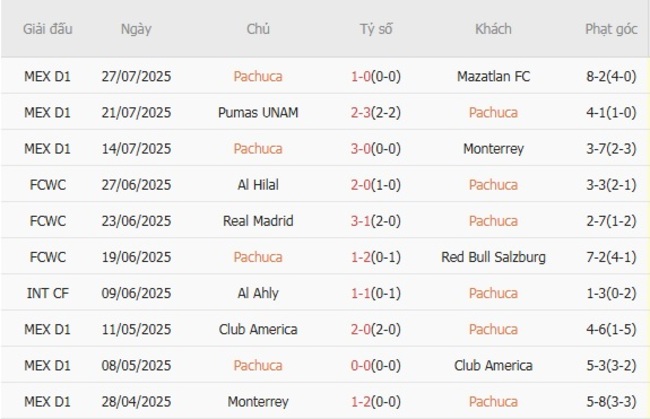Click Monterrey in the 14/07/2025 row
The height and width of the screenshot is (419, 650).
pyautogui.click(x=493, y=148)
